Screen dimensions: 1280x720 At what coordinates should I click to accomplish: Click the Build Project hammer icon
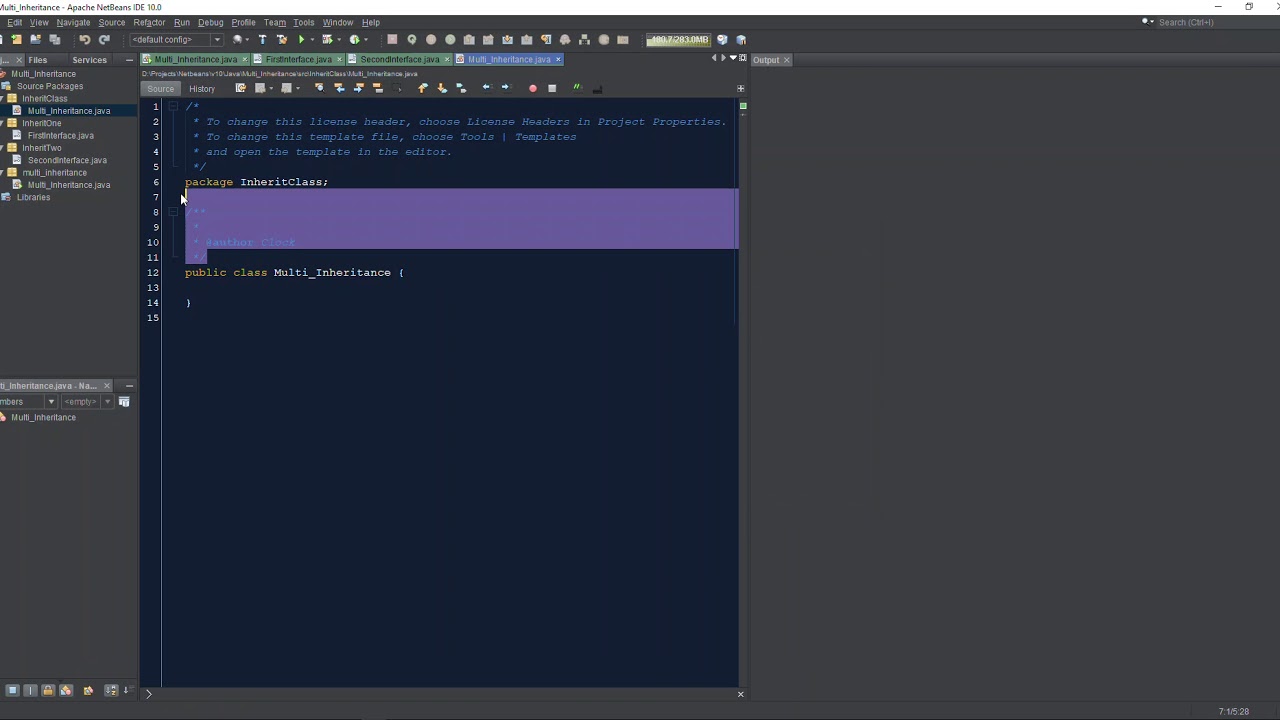coord(262,40)
